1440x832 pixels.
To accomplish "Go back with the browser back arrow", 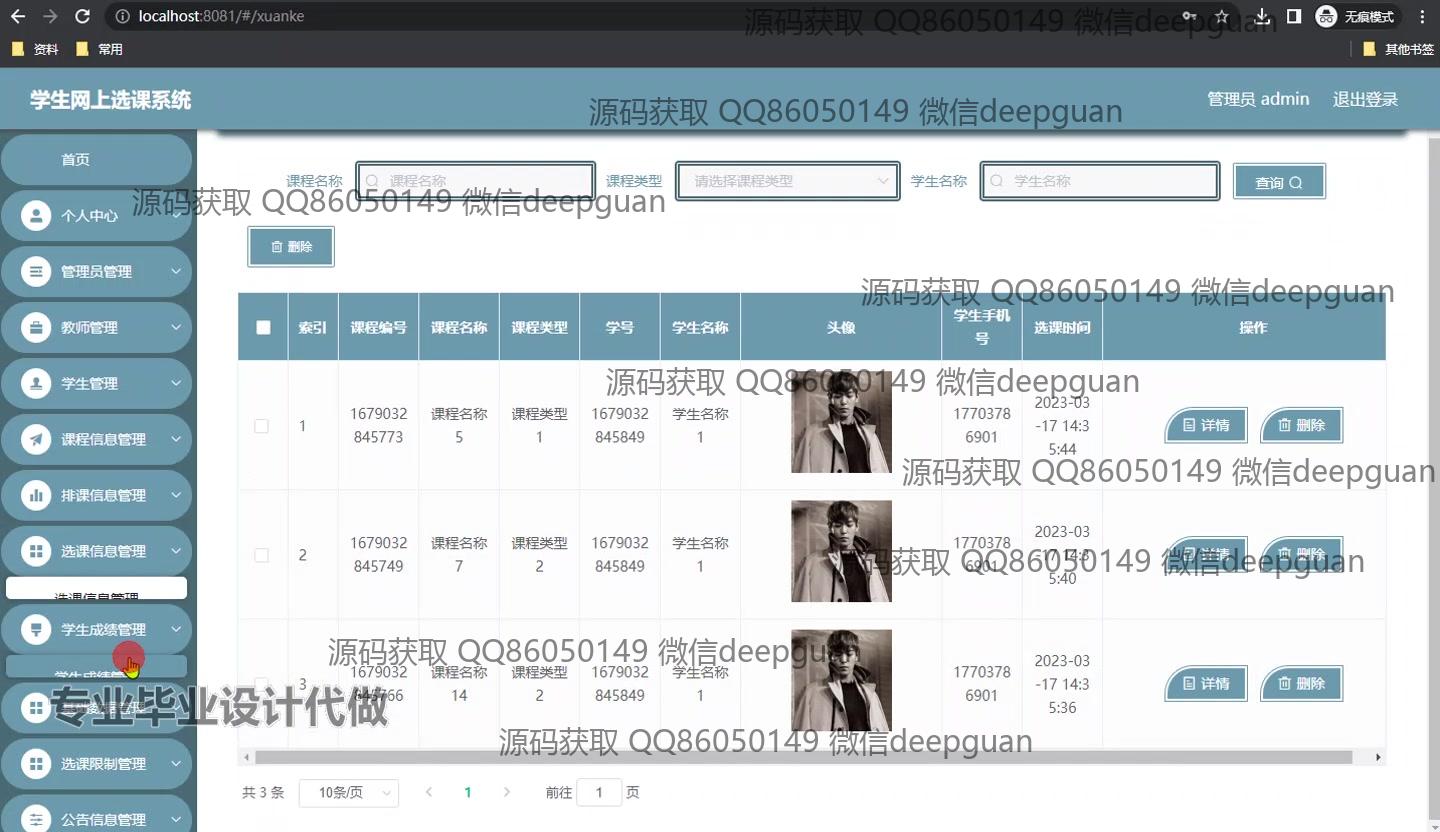I will pyautogui.click(x=18, y=16).
